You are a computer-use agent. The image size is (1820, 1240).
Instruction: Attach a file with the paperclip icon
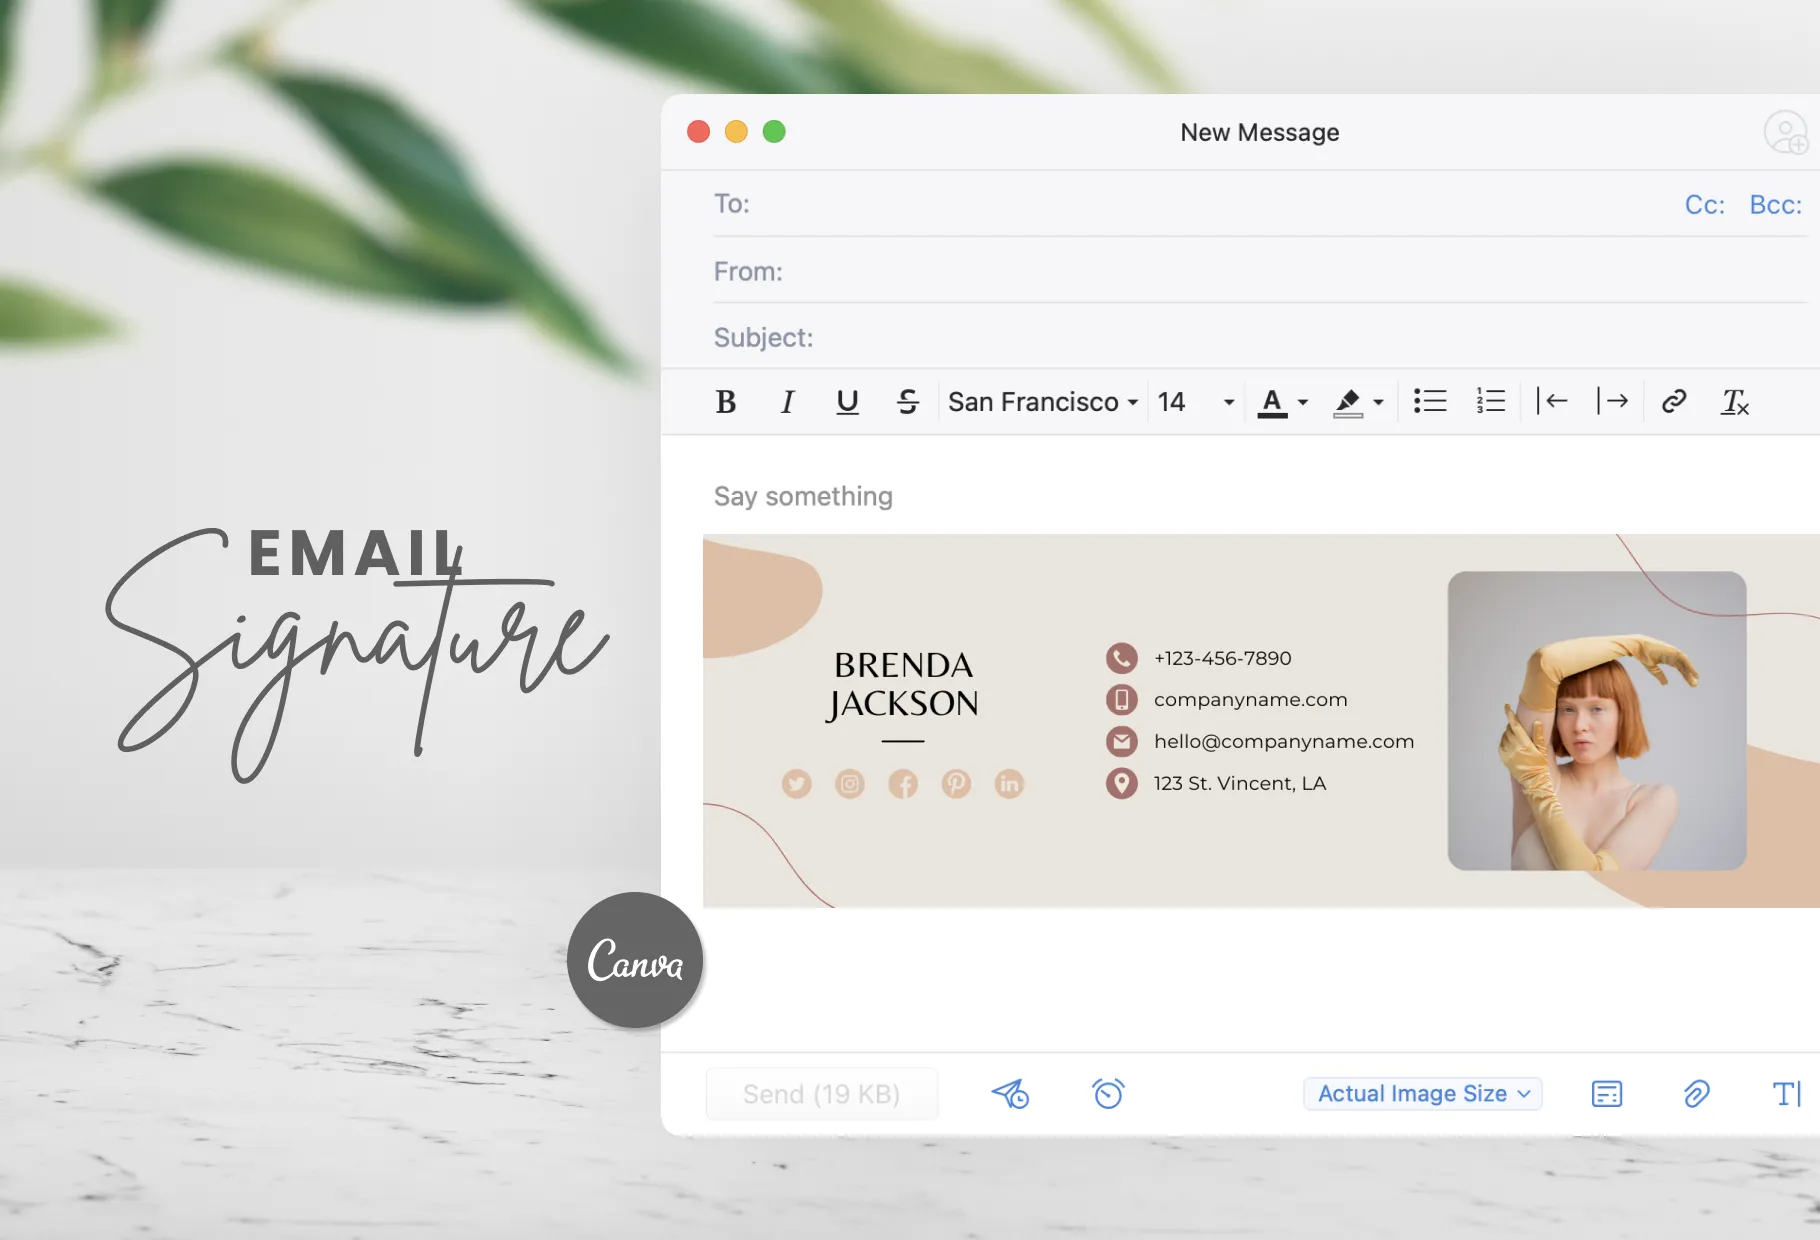click(1695, 1093)
